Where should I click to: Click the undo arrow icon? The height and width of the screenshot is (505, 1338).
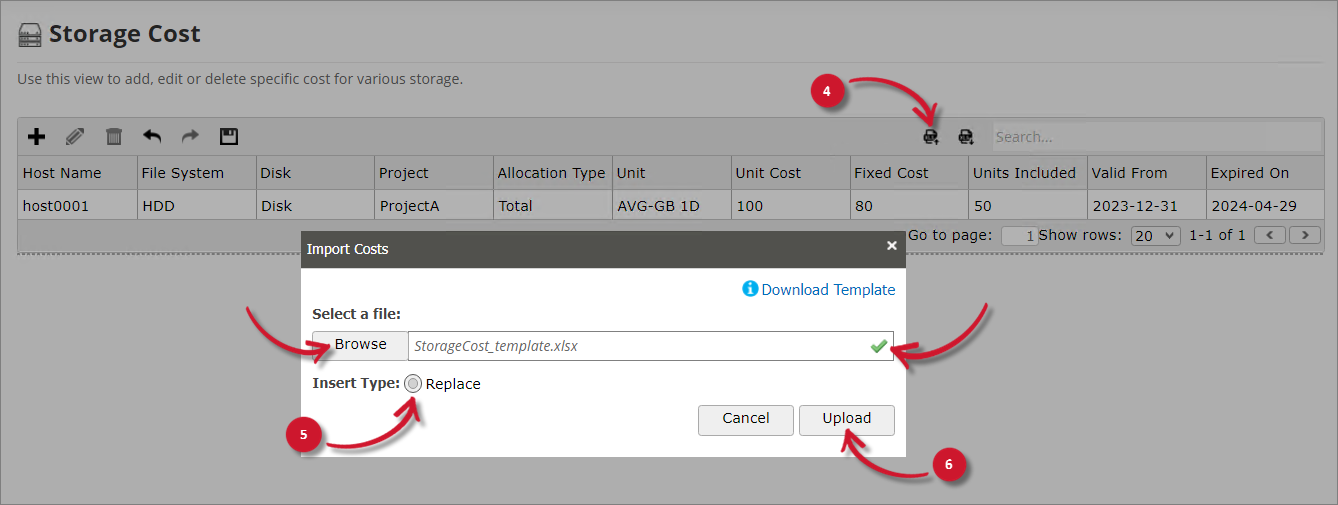pyautogui.click(x=152, y=137)
